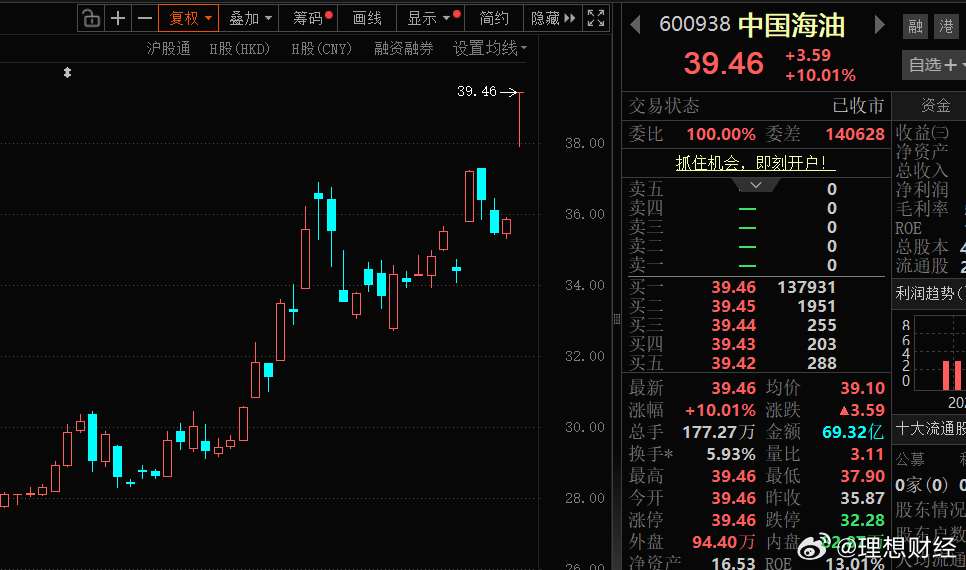Click the panel splitter handle

617,319
